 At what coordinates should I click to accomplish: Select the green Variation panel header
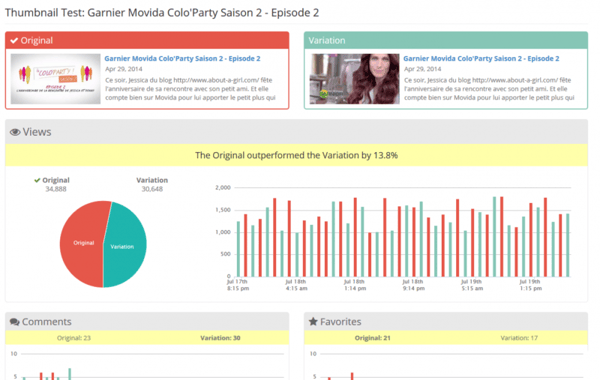(446, 40)
